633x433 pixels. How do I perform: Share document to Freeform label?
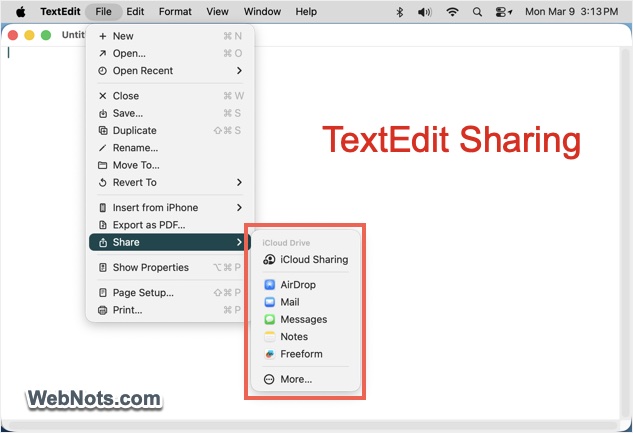point(301,354)
